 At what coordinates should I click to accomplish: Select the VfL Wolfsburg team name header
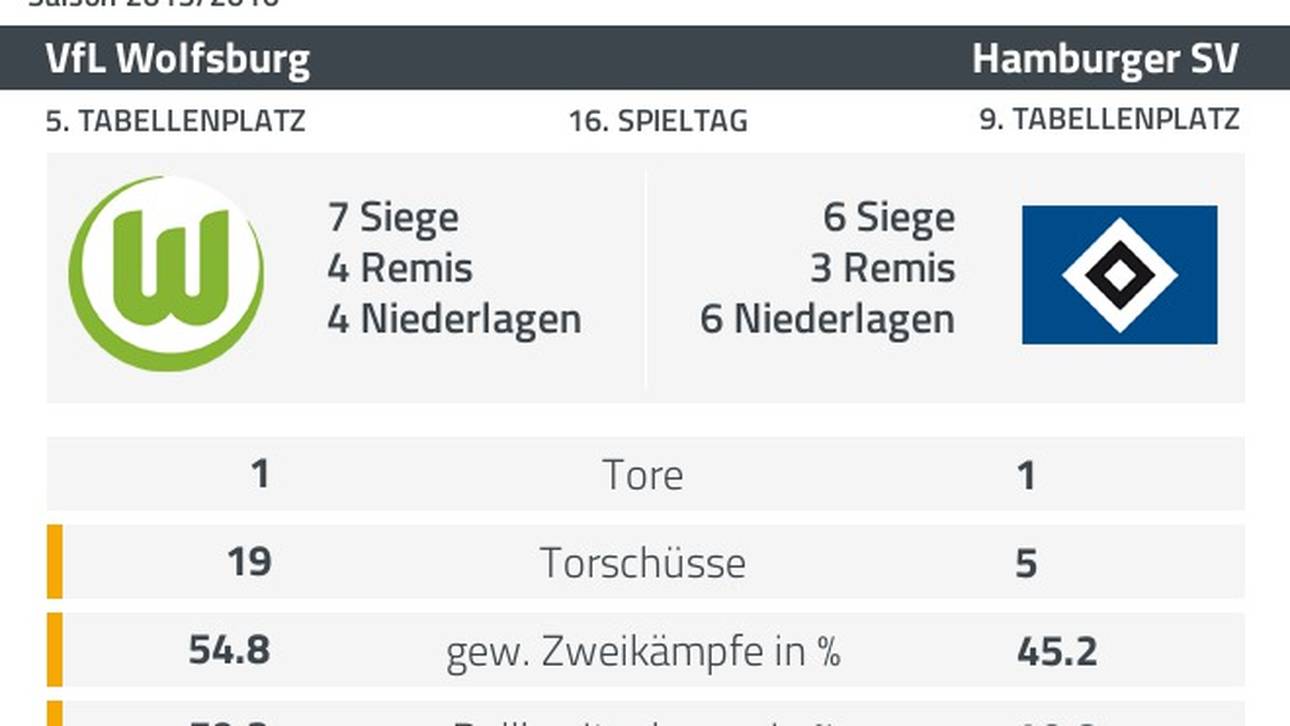pos(178,59)
